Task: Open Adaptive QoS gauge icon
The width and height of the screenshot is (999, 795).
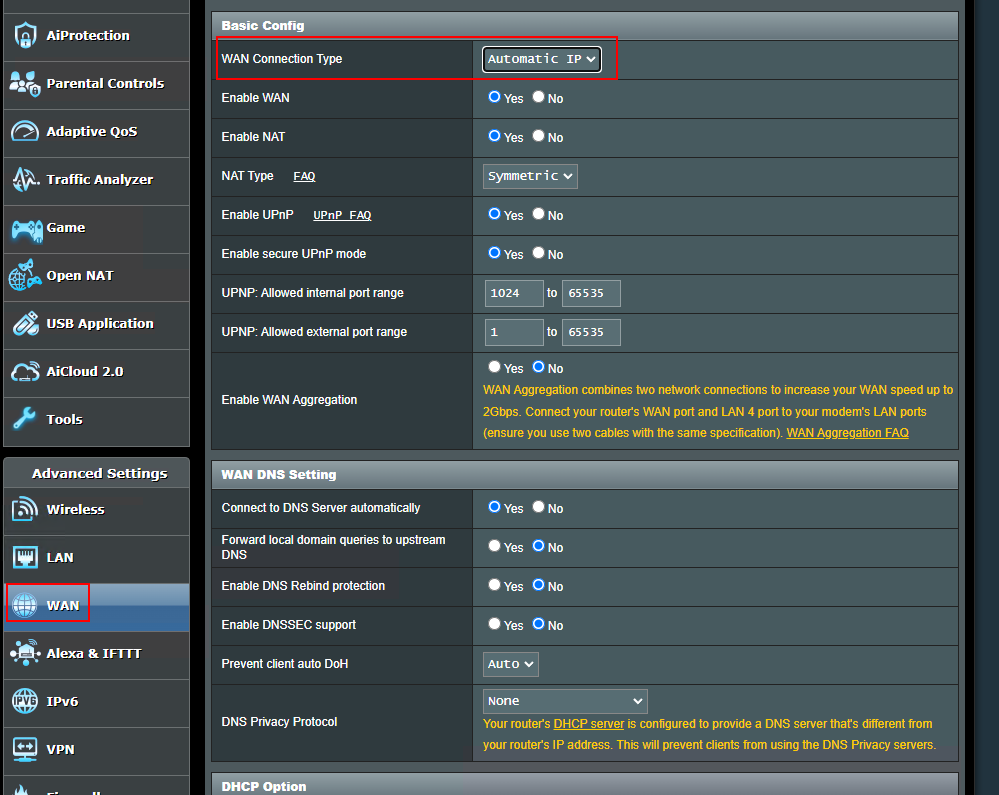Action: coord(25,131)
